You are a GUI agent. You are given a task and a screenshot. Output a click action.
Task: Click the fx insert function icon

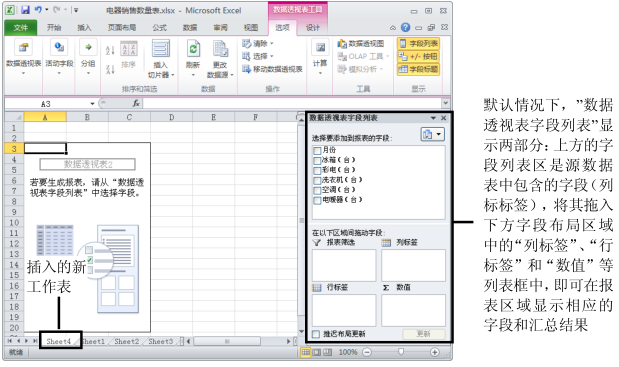[x=136, y=103]
